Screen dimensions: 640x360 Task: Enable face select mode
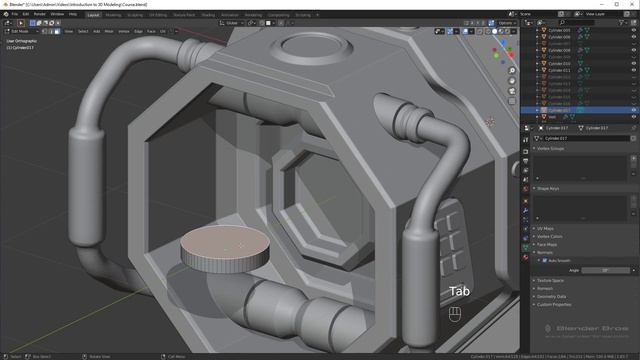click(57, 31)
